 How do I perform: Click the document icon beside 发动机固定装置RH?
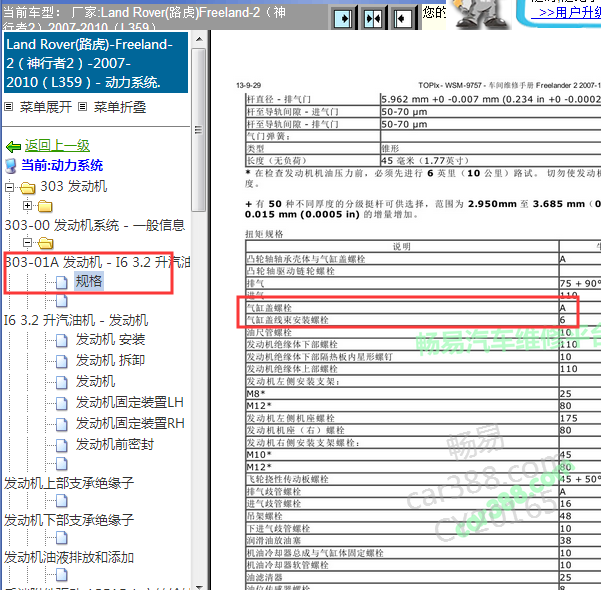tap(62, 424)
